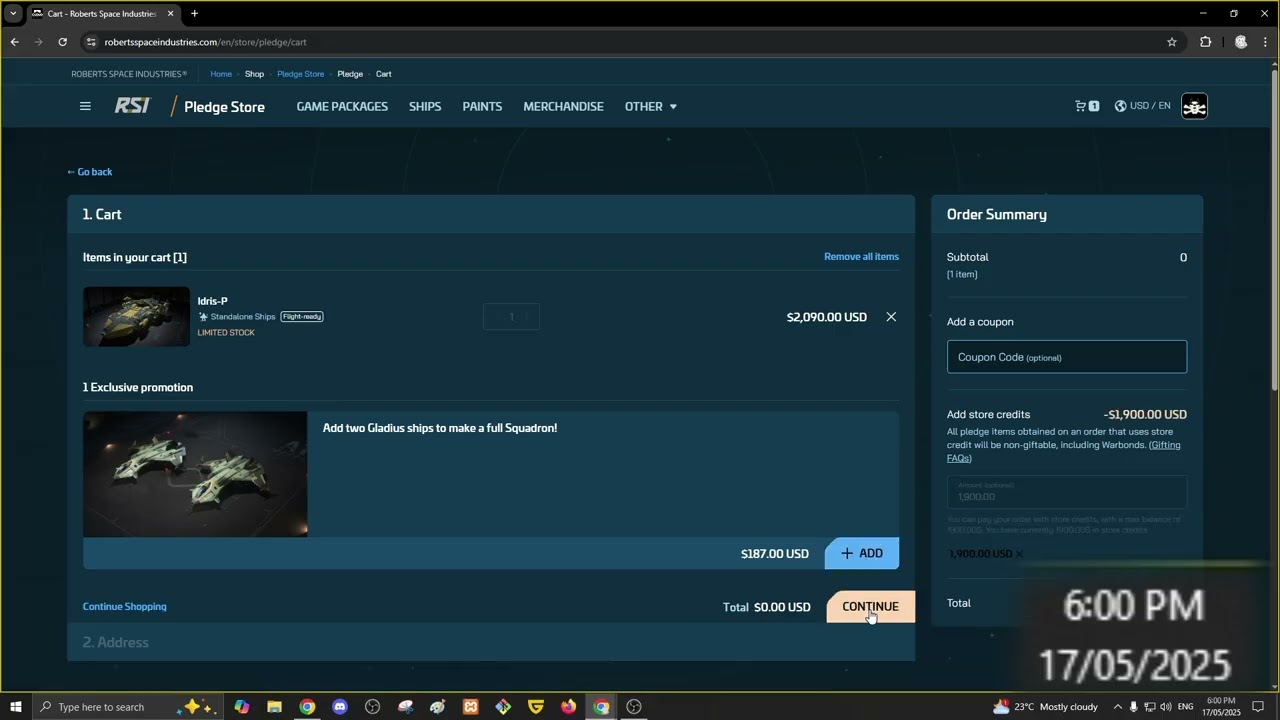Open the browser Extensions menu
1280x720 pixels.
pos(1205,42)
